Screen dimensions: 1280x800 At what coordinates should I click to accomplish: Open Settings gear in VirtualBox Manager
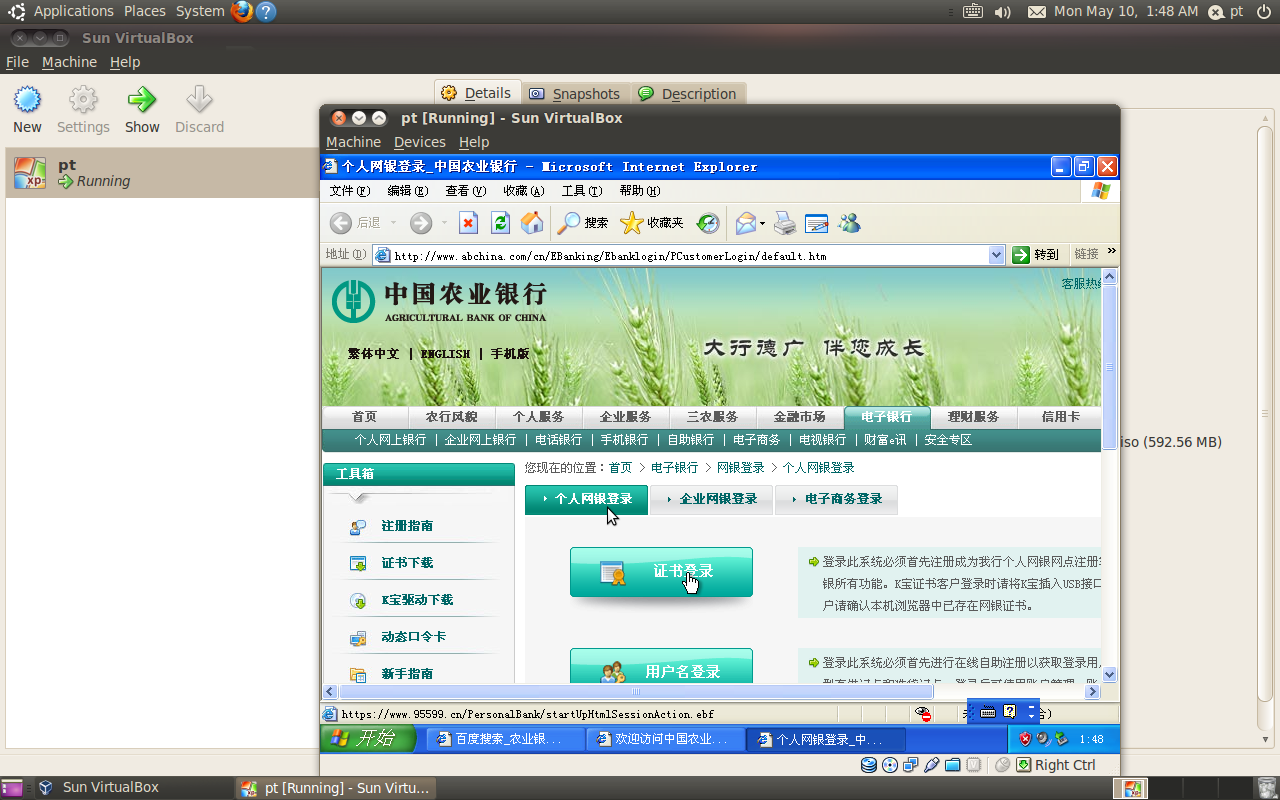point(83,100)
